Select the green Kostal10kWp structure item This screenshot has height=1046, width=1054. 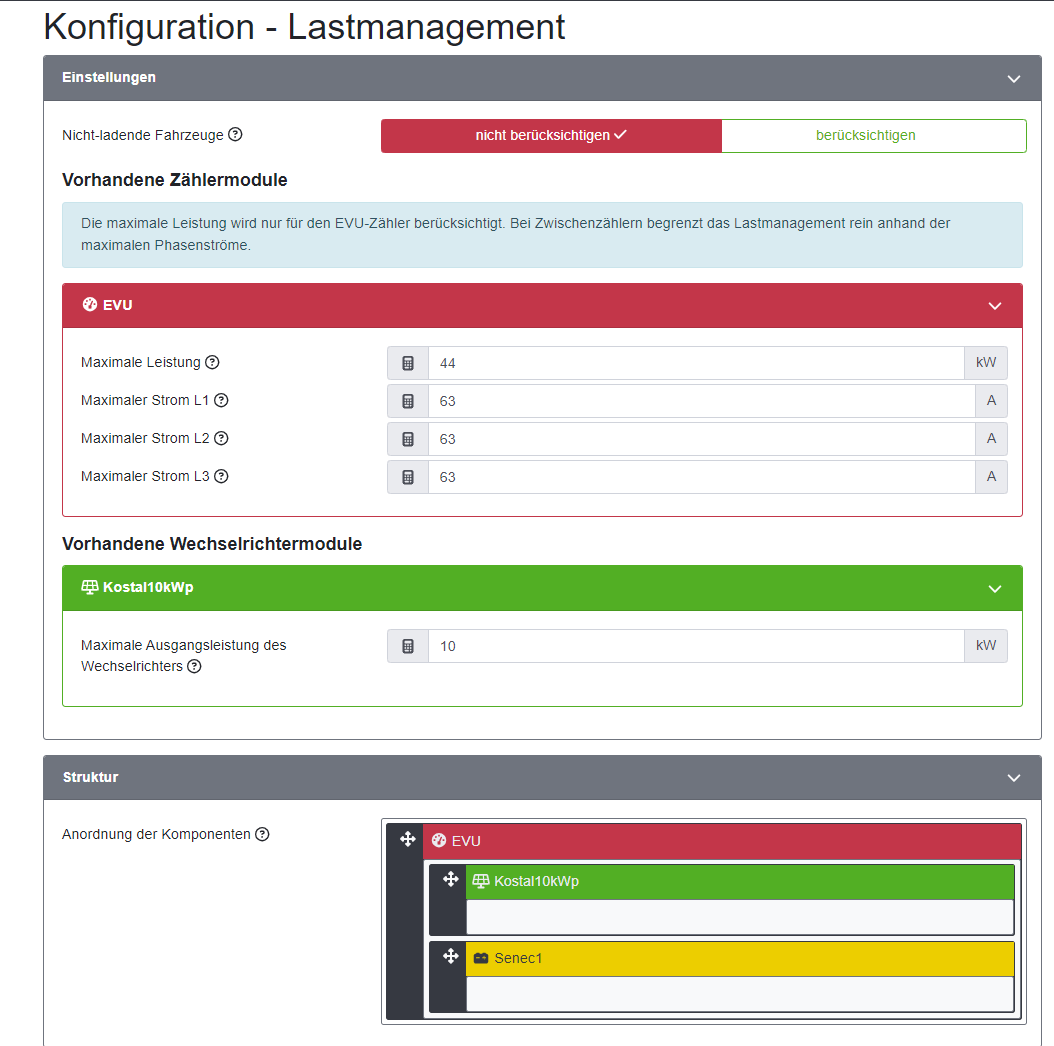coord(739,882)
